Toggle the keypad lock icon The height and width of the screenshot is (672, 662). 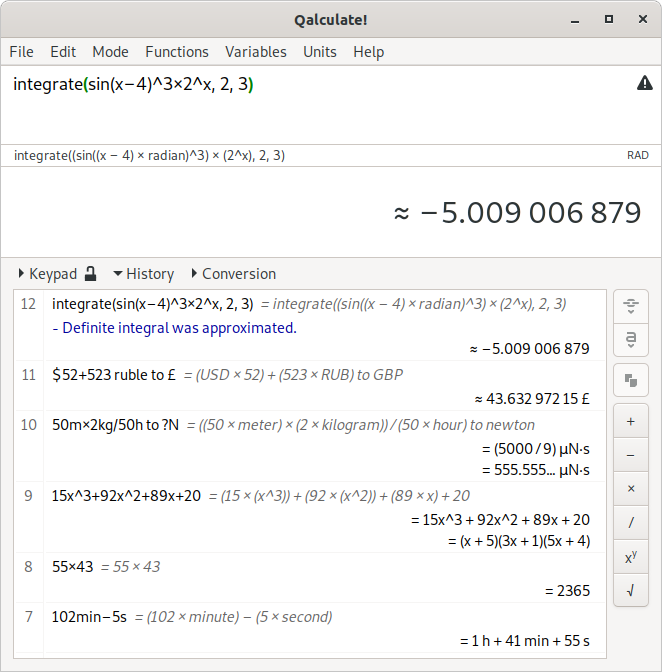point(91,273)
